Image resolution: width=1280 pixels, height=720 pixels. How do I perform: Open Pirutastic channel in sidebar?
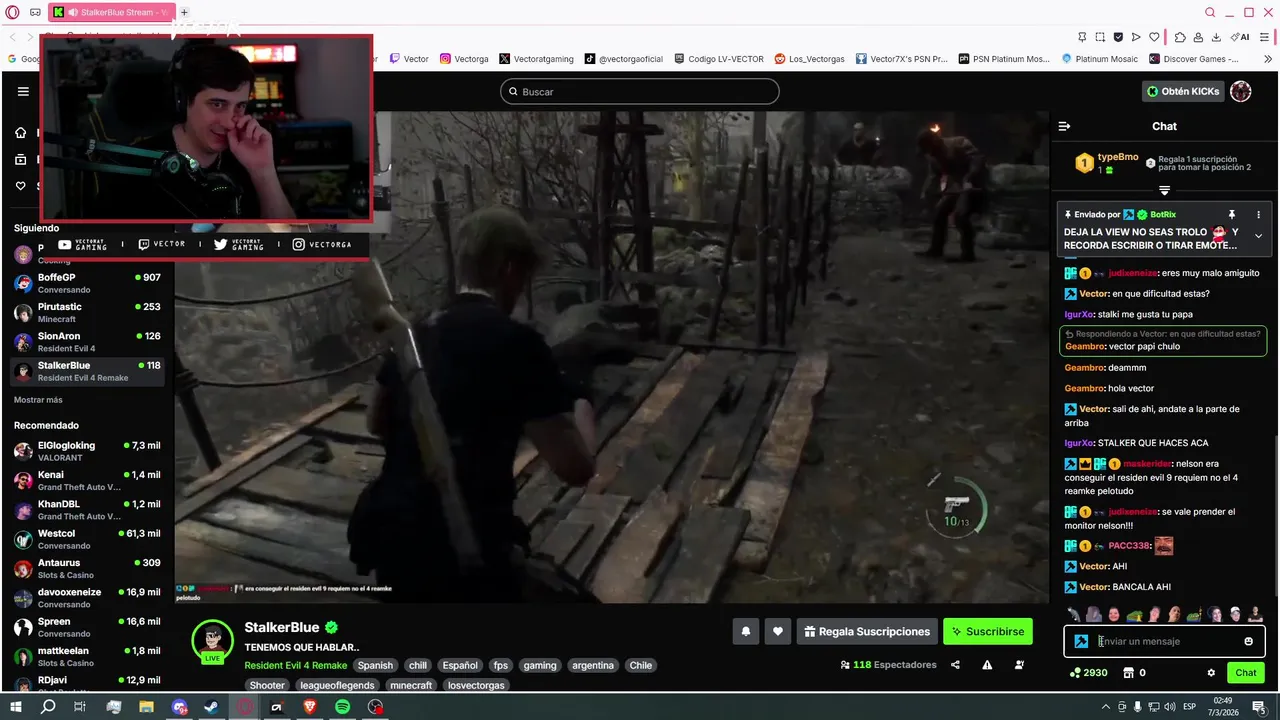click(87, 312)
